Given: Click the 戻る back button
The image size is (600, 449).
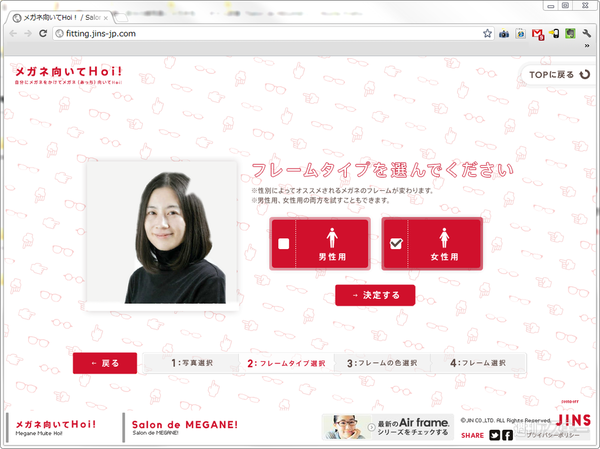Looking at the screenshot, I should coord(105,363).
